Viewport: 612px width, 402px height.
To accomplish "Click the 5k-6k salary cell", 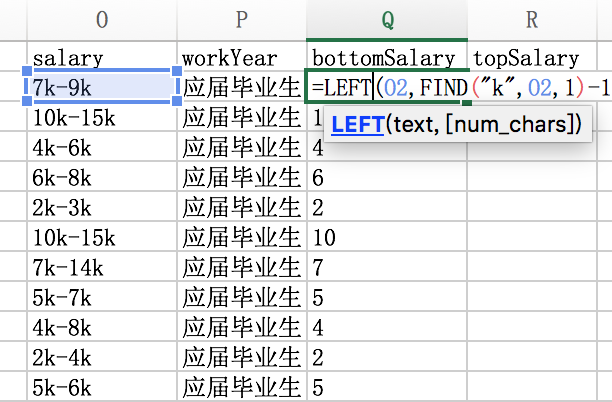I will point(102,386).
